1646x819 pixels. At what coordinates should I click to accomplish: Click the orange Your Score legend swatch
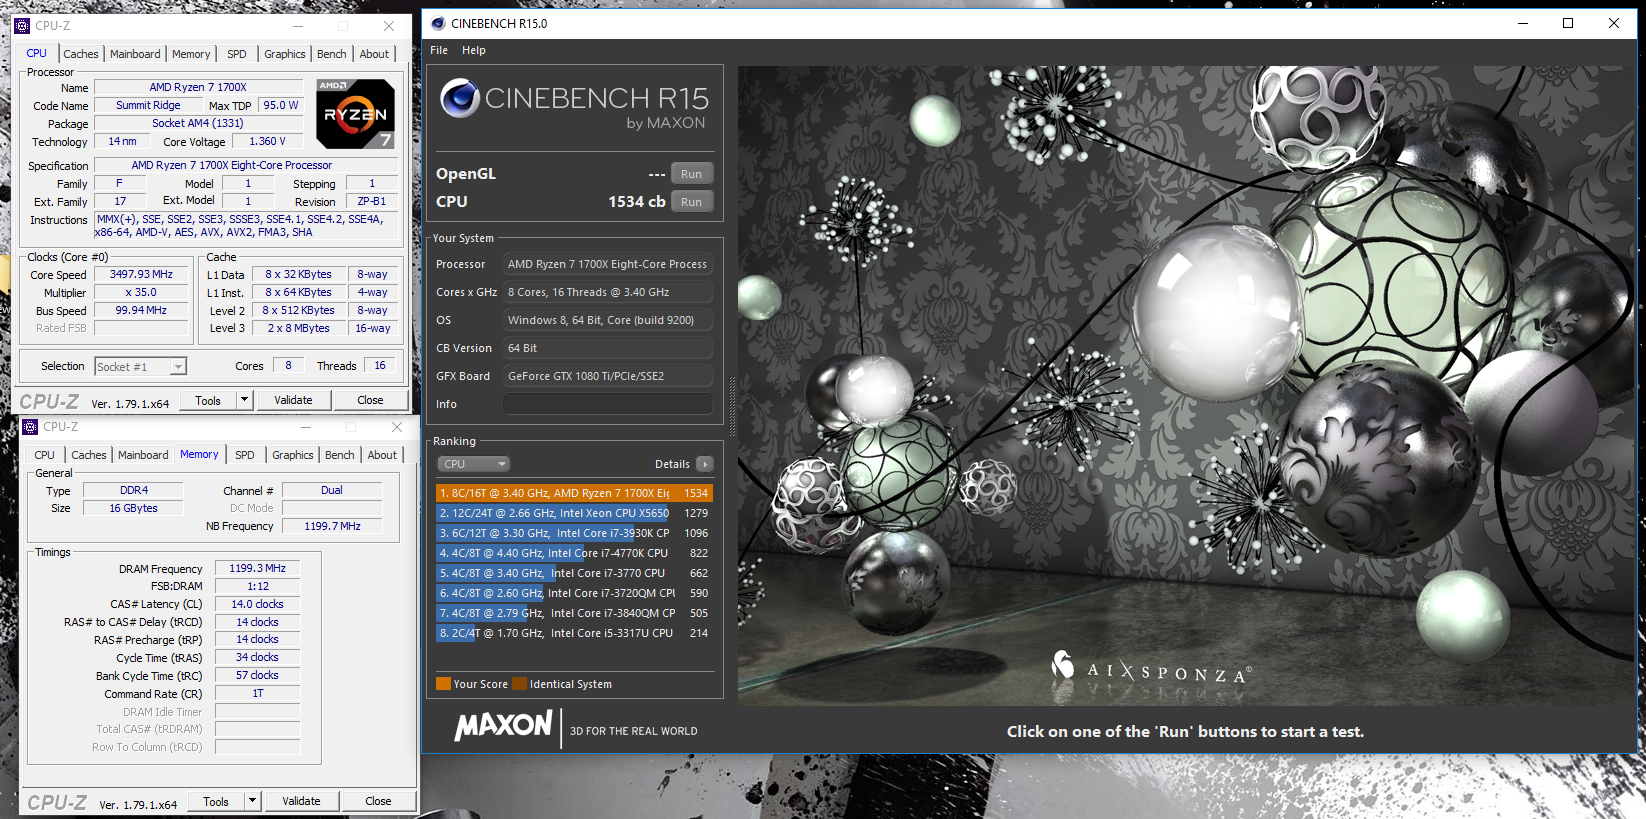(443, 684)
